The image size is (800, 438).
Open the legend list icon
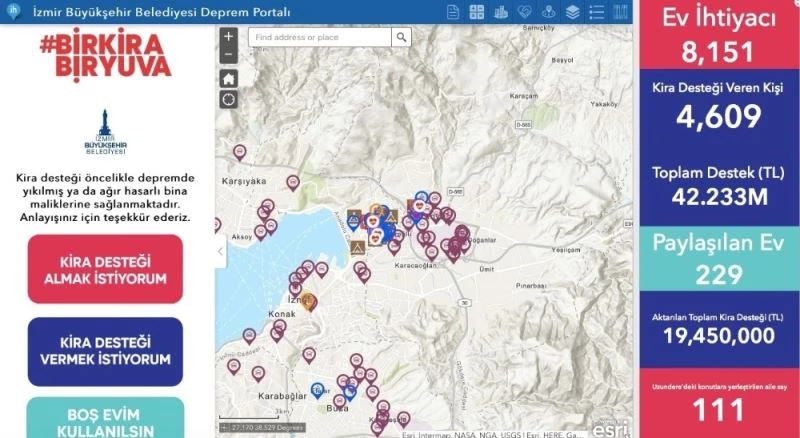click(597, 12)
